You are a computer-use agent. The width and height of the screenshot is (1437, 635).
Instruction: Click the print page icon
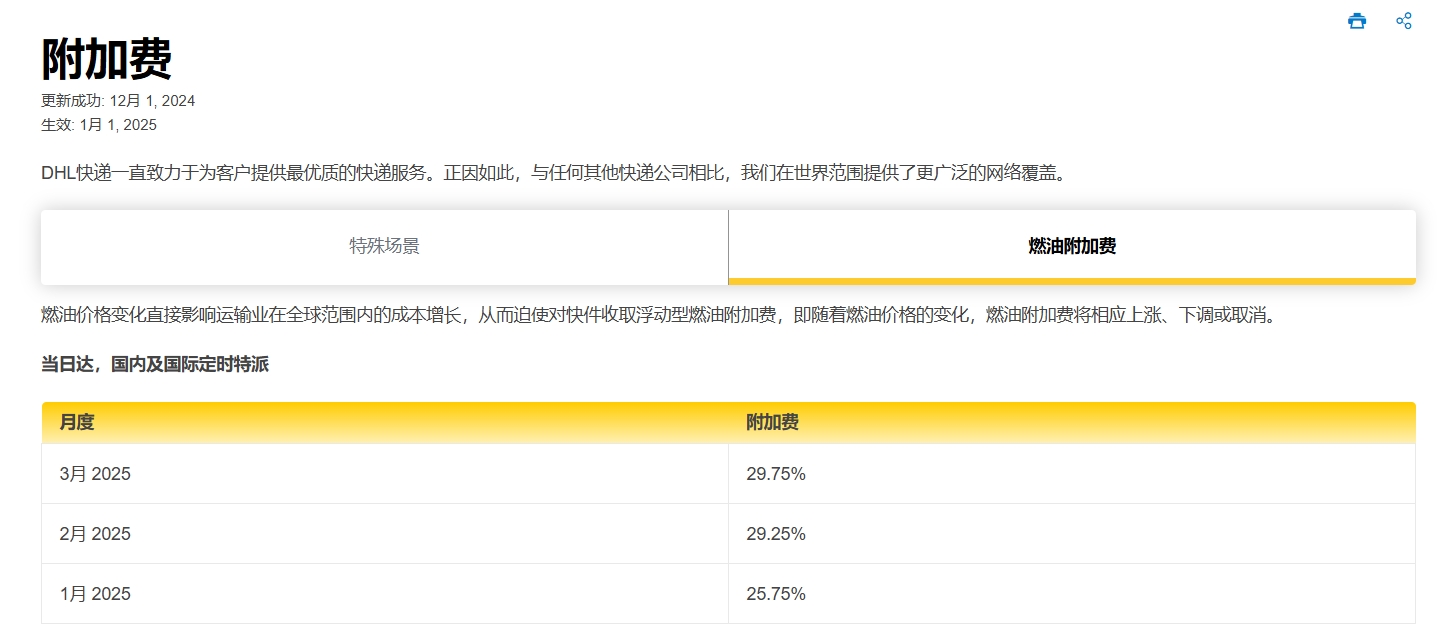[x=1356, y=21]
